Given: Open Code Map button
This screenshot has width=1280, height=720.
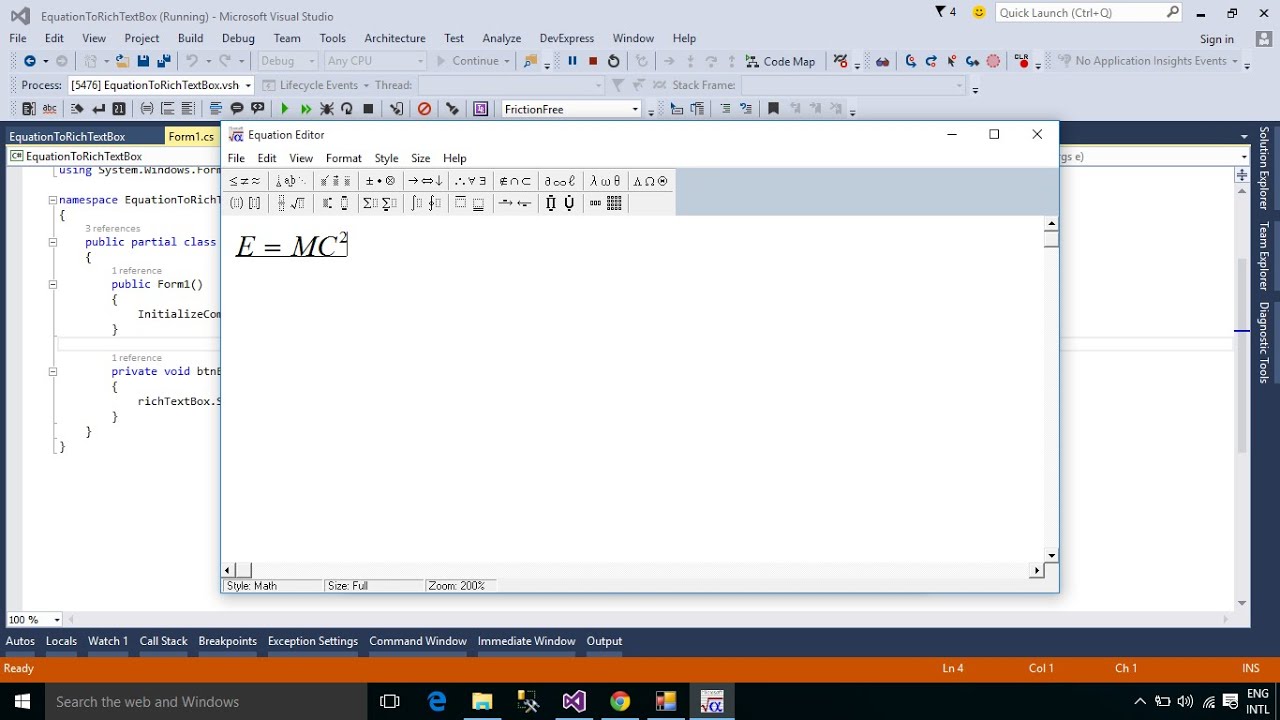Looking at the screenshot, I should pyautogui.click(x=779, y=61).
